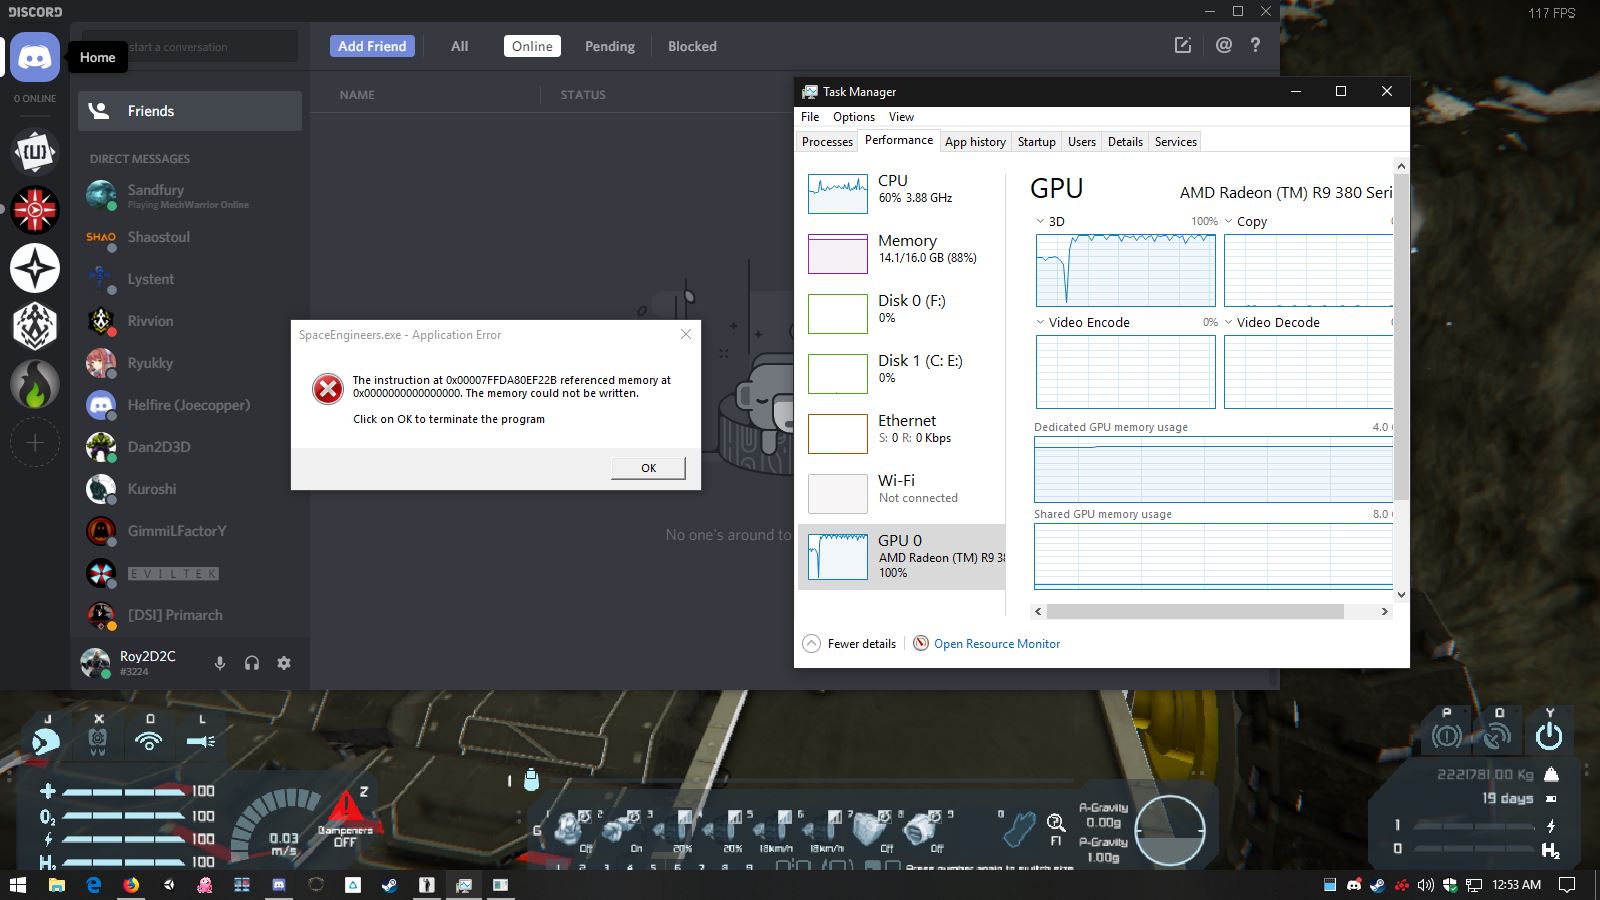Toggle deafen with headphones icon
The image size is (1600, 900).
(252, 663)
